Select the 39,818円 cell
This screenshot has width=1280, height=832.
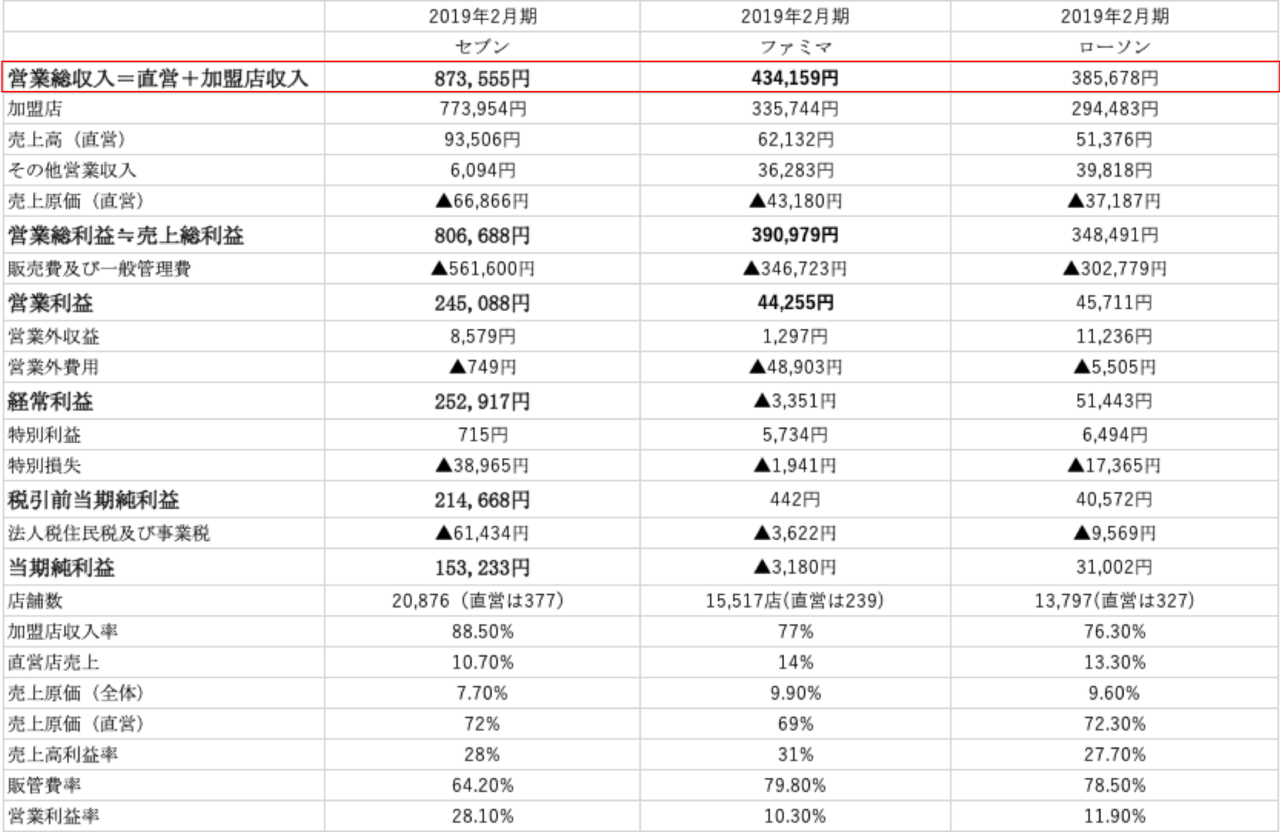point(1115,170)
